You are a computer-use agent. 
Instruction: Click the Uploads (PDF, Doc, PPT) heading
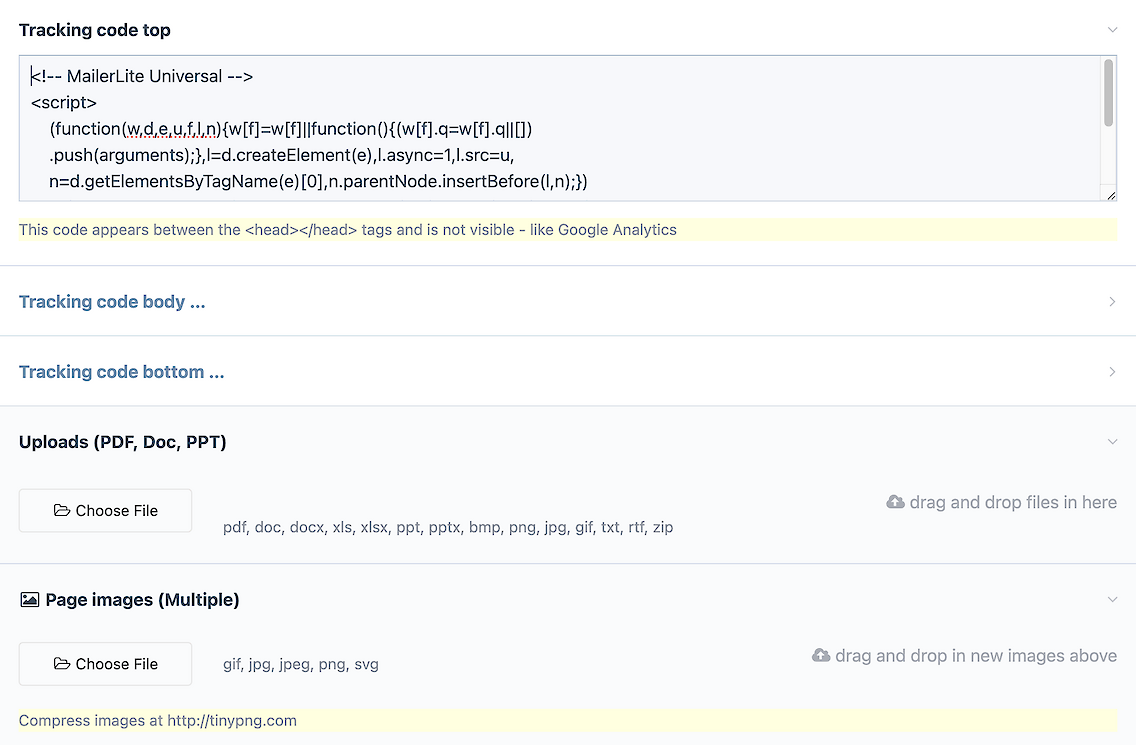click(122, 442)
